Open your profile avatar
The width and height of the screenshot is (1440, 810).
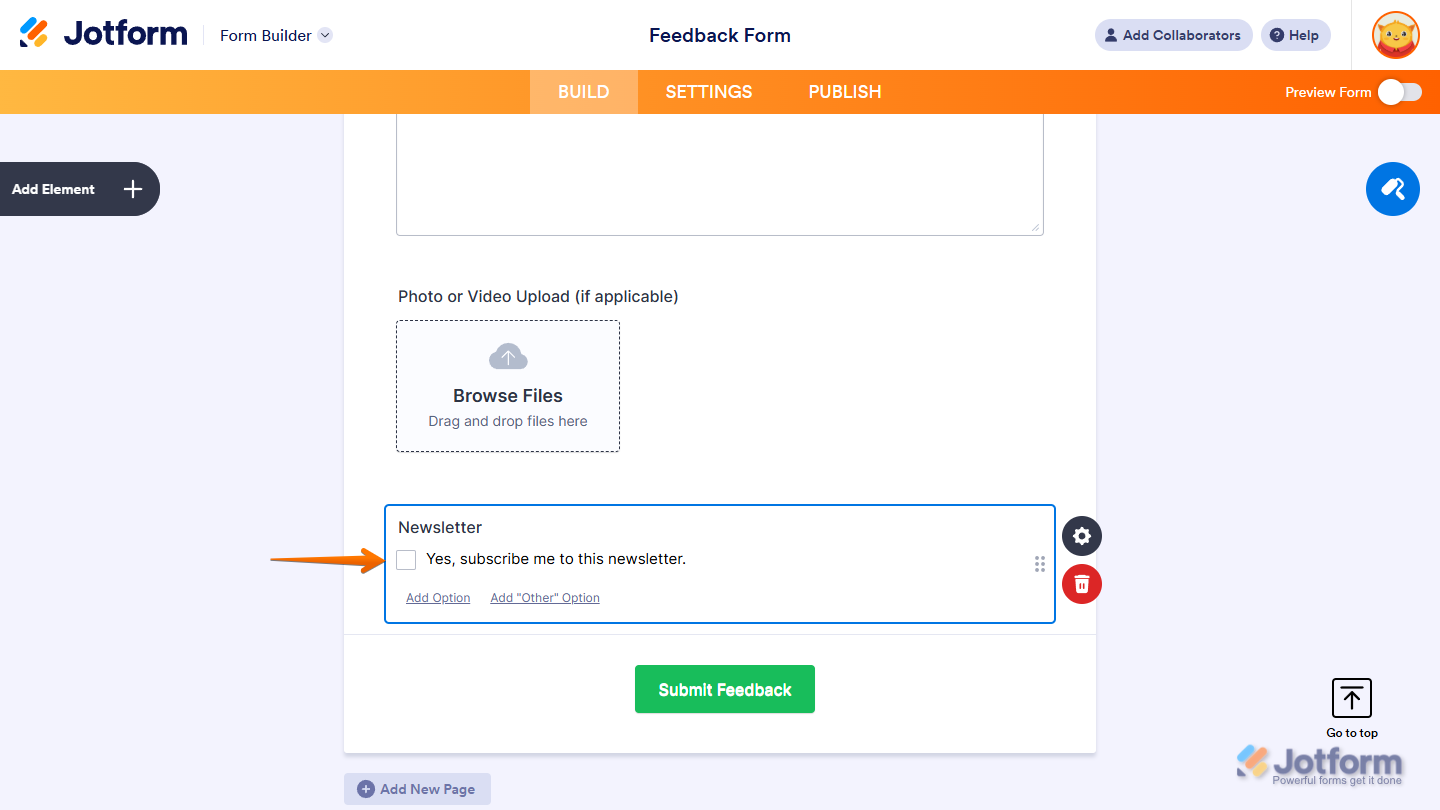[1395, 35]
